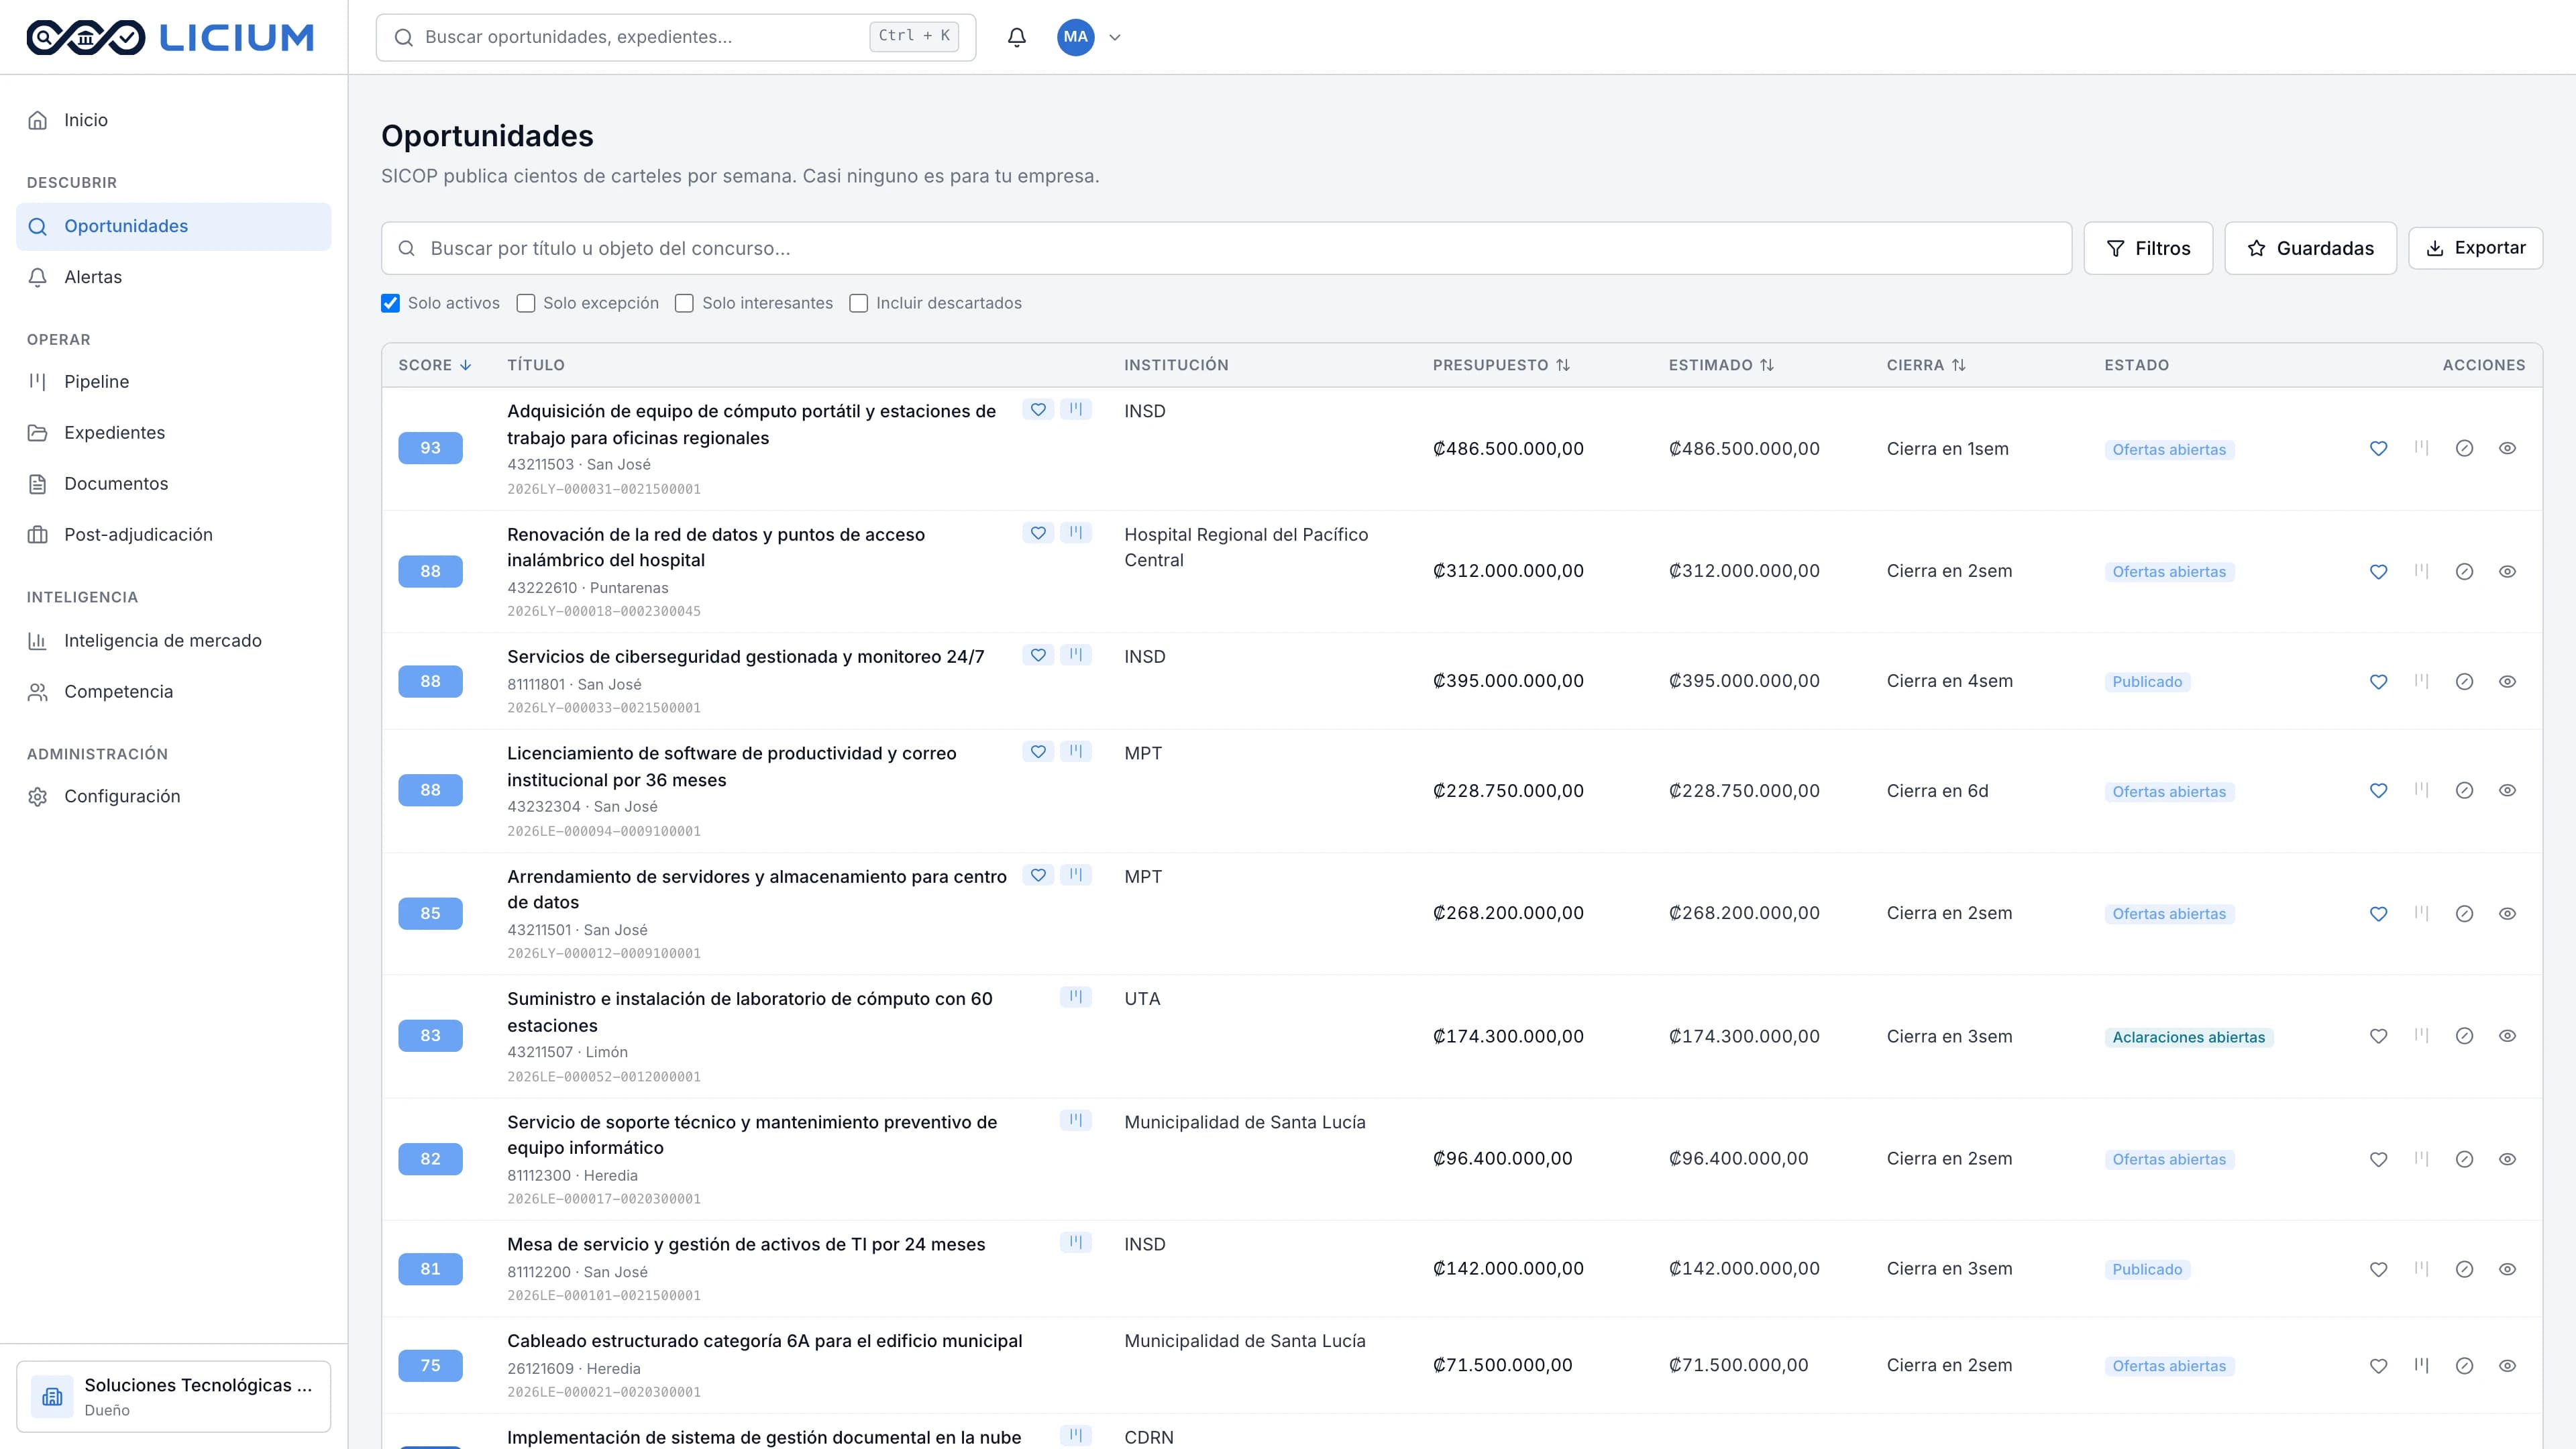Show Guardadas searches

tap(2310, 248)
